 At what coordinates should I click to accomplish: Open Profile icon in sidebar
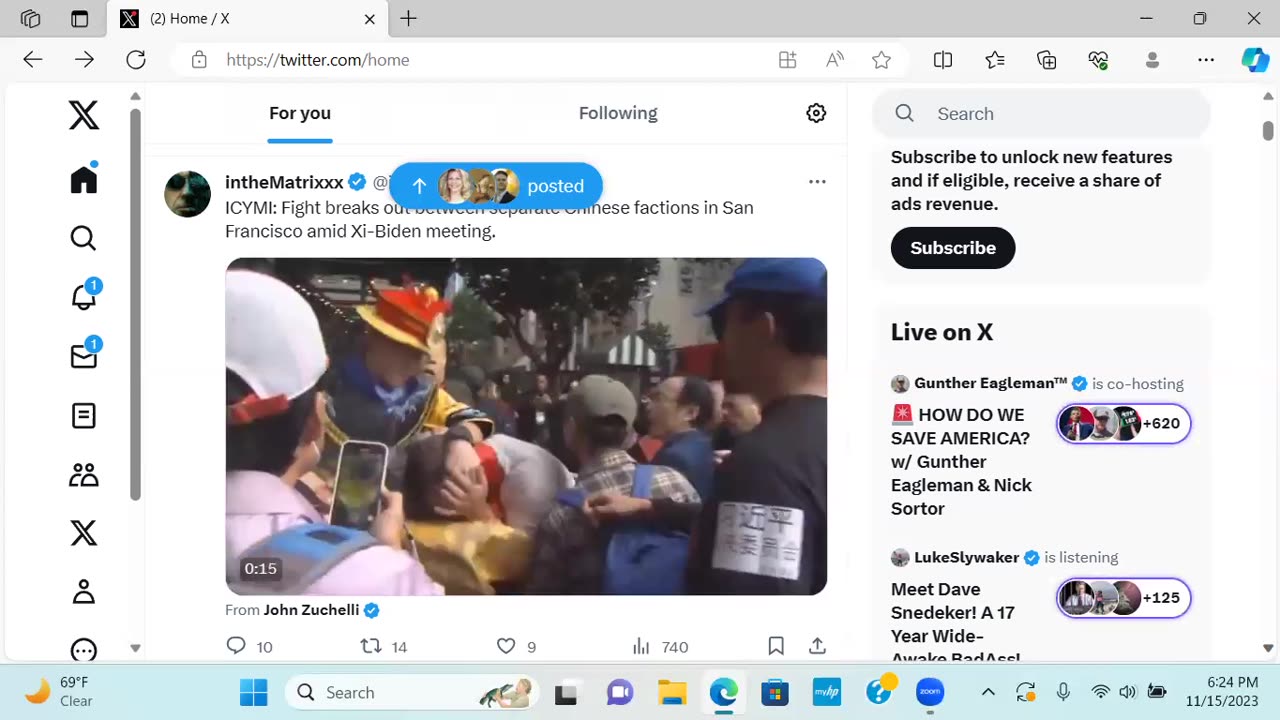coord(84,592)
